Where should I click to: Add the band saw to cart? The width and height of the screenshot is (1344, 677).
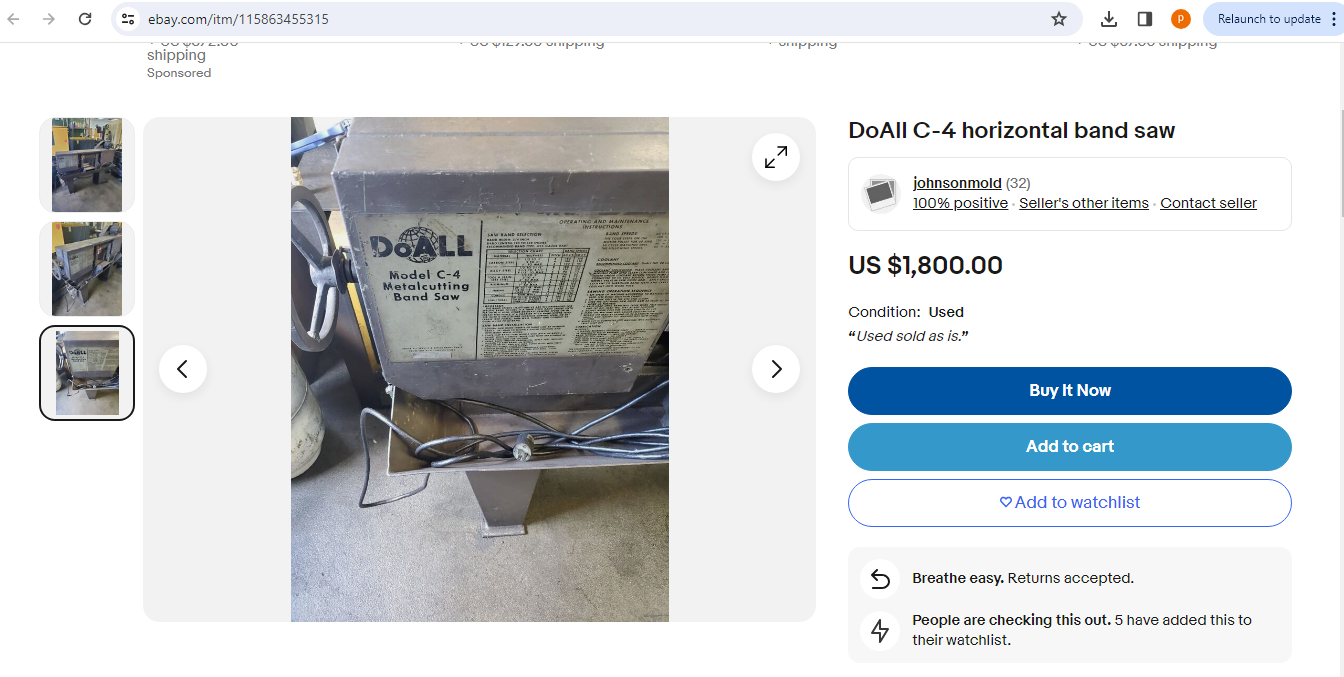(1070, 447)
